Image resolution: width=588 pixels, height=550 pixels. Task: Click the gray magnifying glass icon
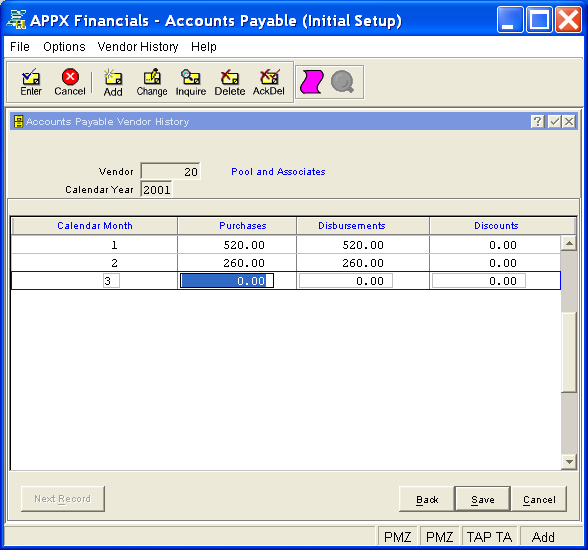[342, 82]
